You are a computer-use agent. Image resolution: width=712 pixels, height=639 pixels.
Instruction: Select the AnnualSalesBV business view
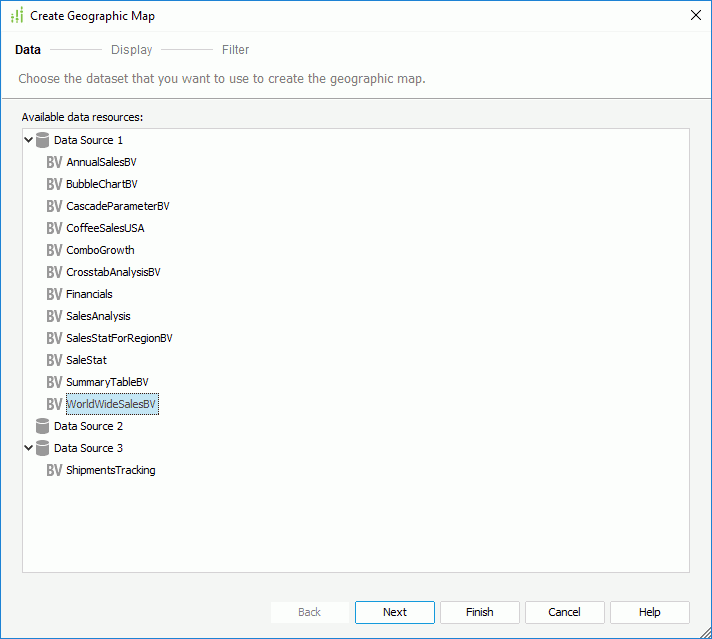pos(101,162)
